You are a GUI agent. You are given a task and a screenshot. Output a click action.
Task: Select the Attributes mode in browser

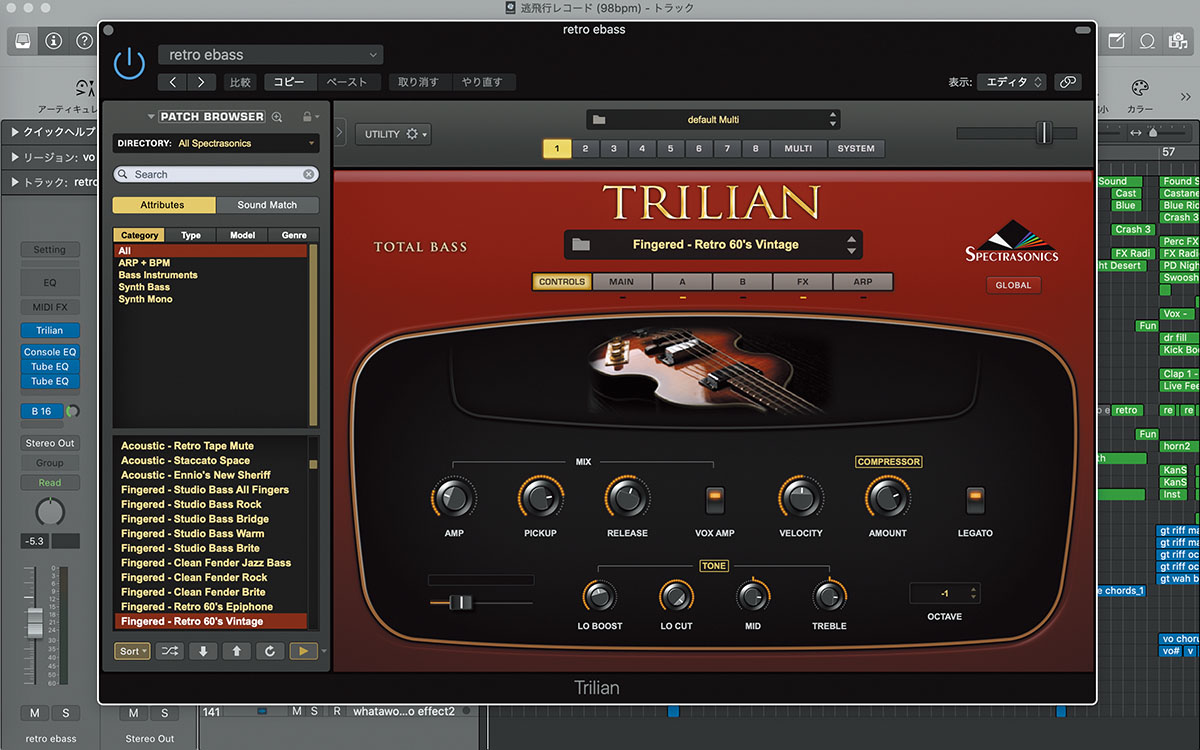tap(163, 205)
